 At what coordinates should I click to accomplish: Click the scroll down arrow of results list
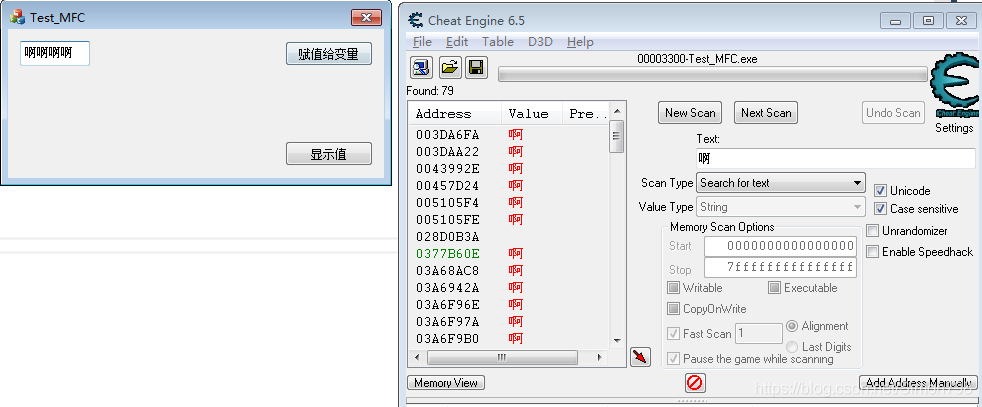click(616, 341)
